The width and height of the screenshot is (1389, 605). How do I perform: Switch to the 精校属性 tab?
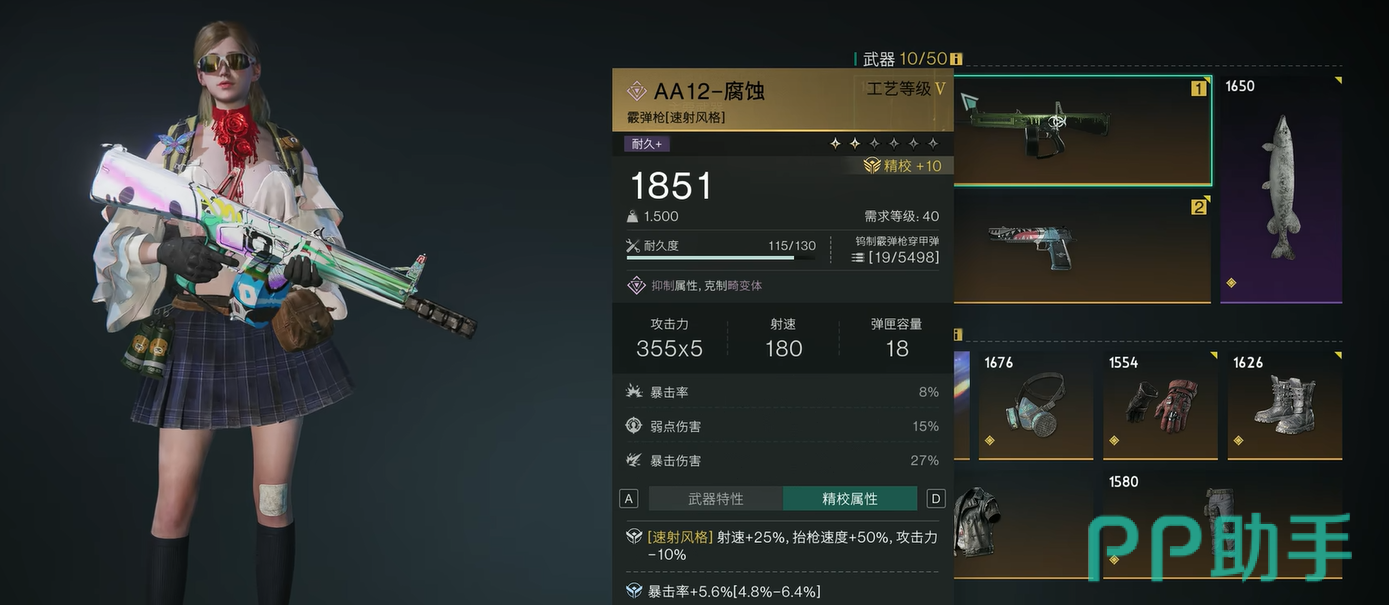pos(850,498)
